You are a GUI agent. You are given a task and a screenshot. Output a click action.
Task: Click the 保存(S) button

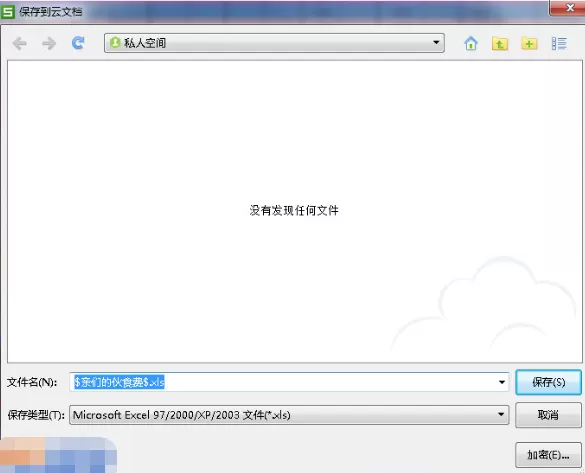[x=548, y=382]
